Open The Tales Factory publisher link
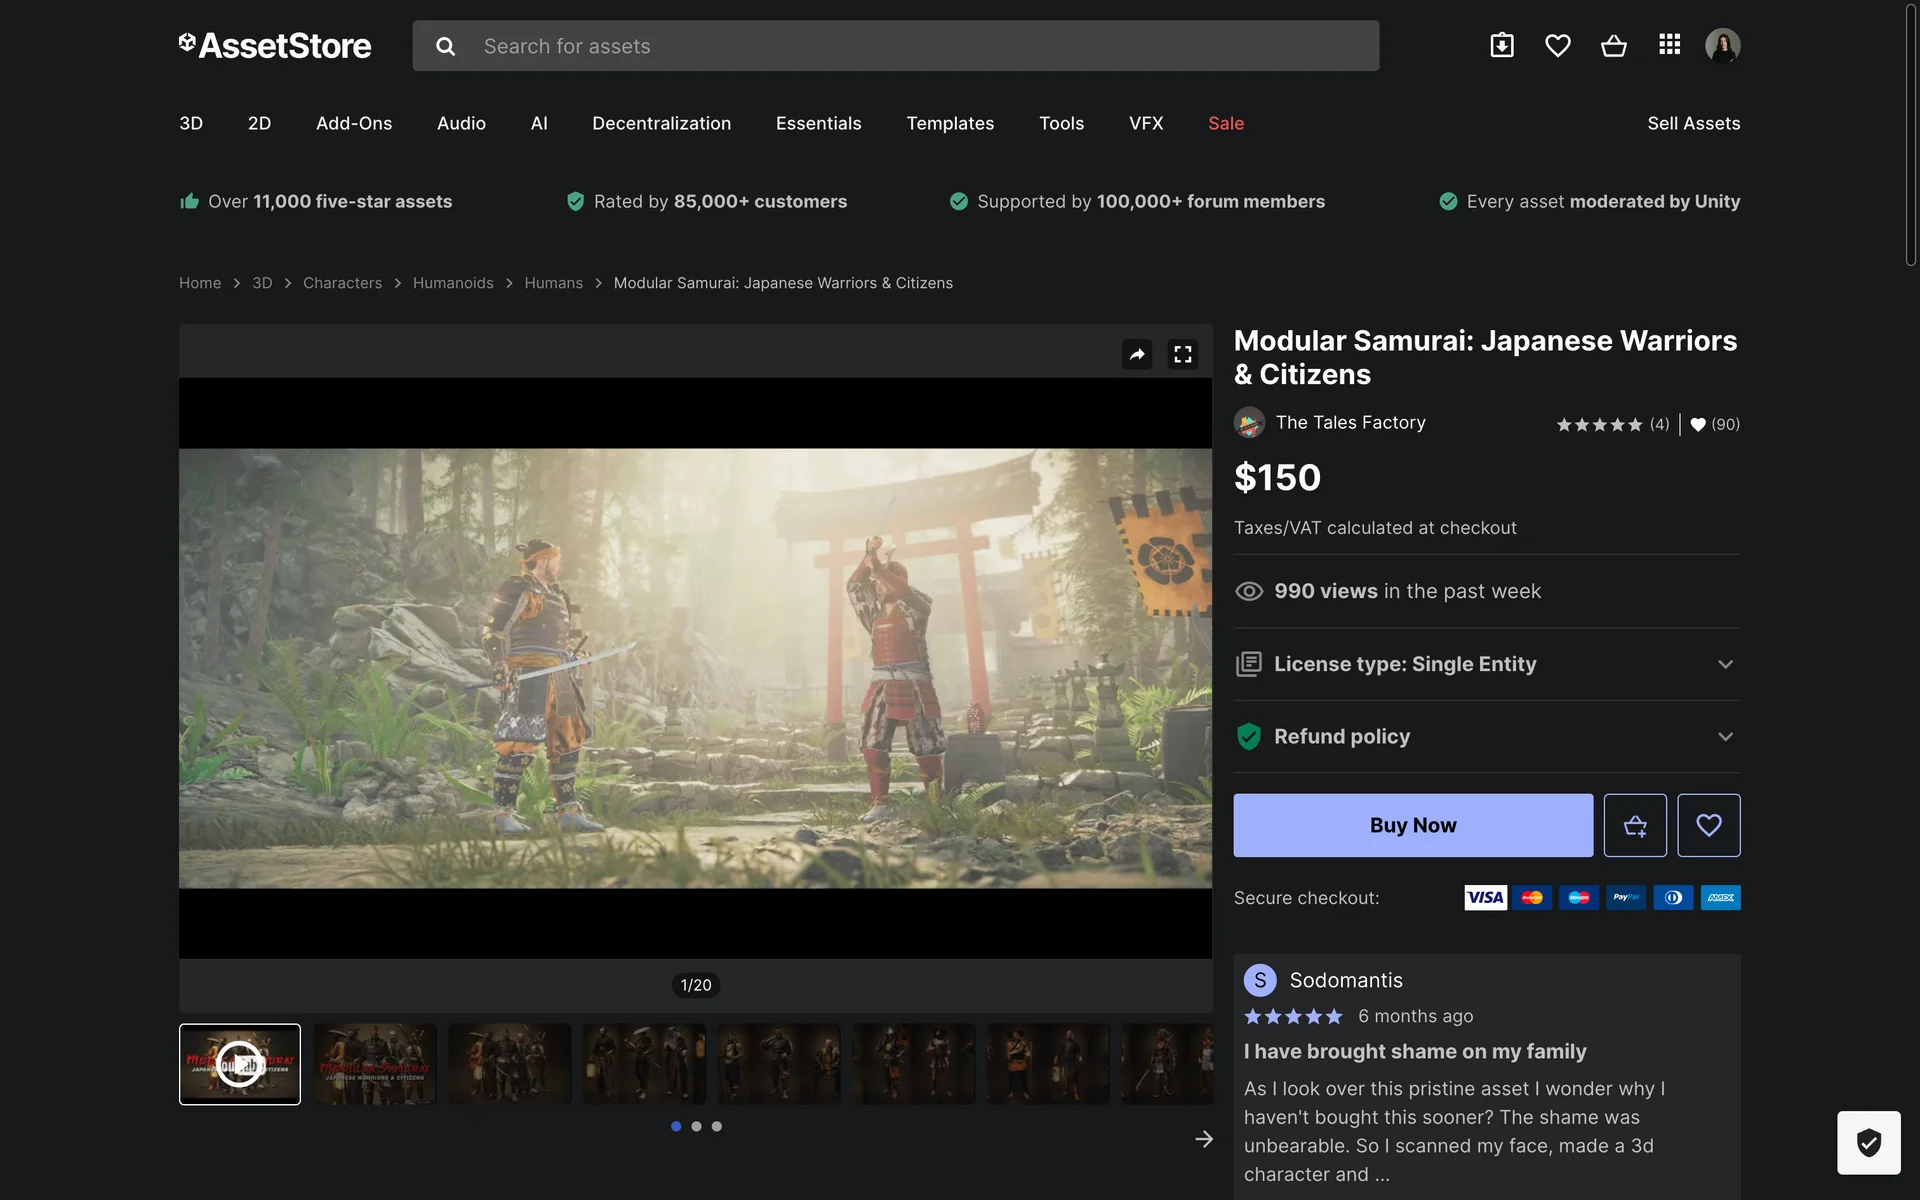Viewport: 1920px width, 1200px height. click(x=1350, y=422)
